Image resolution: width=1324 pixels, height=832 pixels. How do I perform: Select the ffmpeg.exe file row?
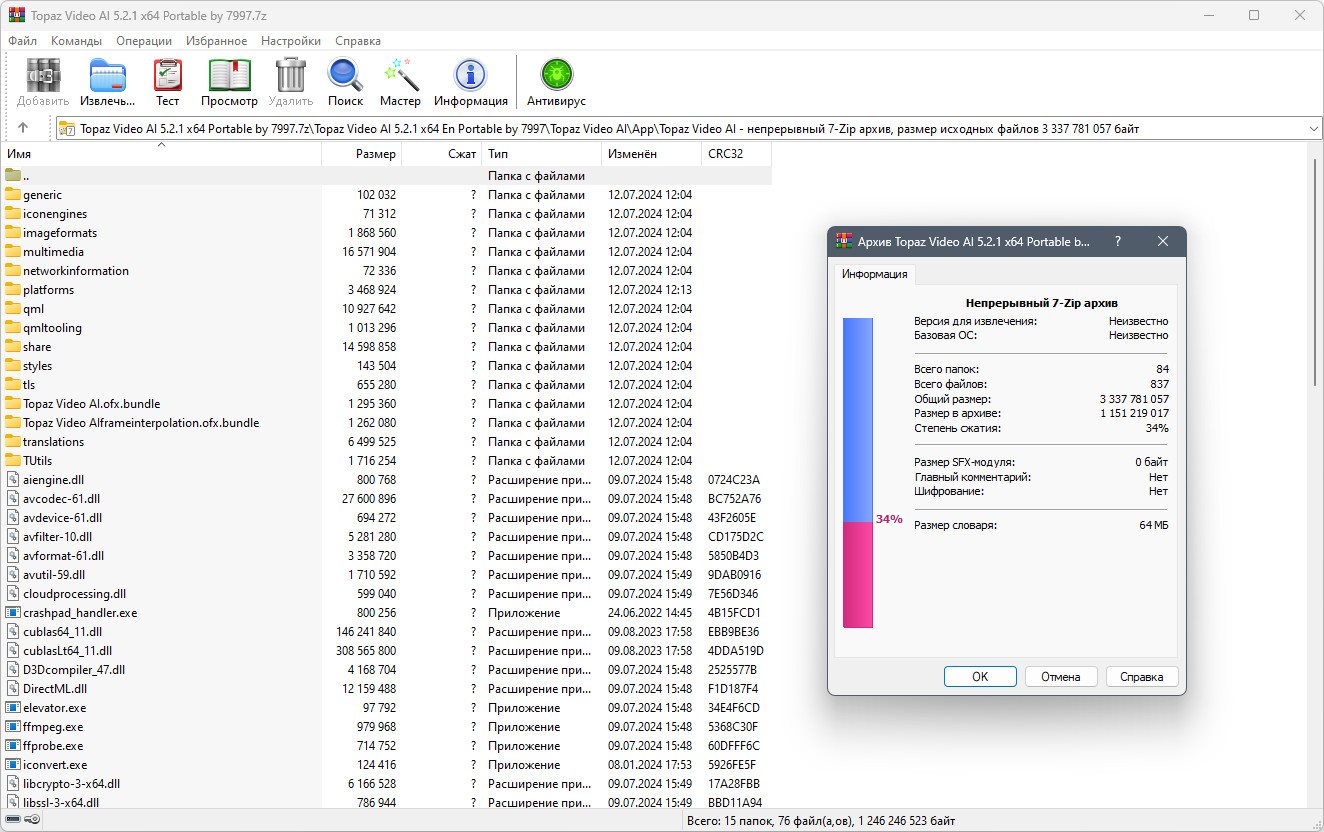pos(53,727)
